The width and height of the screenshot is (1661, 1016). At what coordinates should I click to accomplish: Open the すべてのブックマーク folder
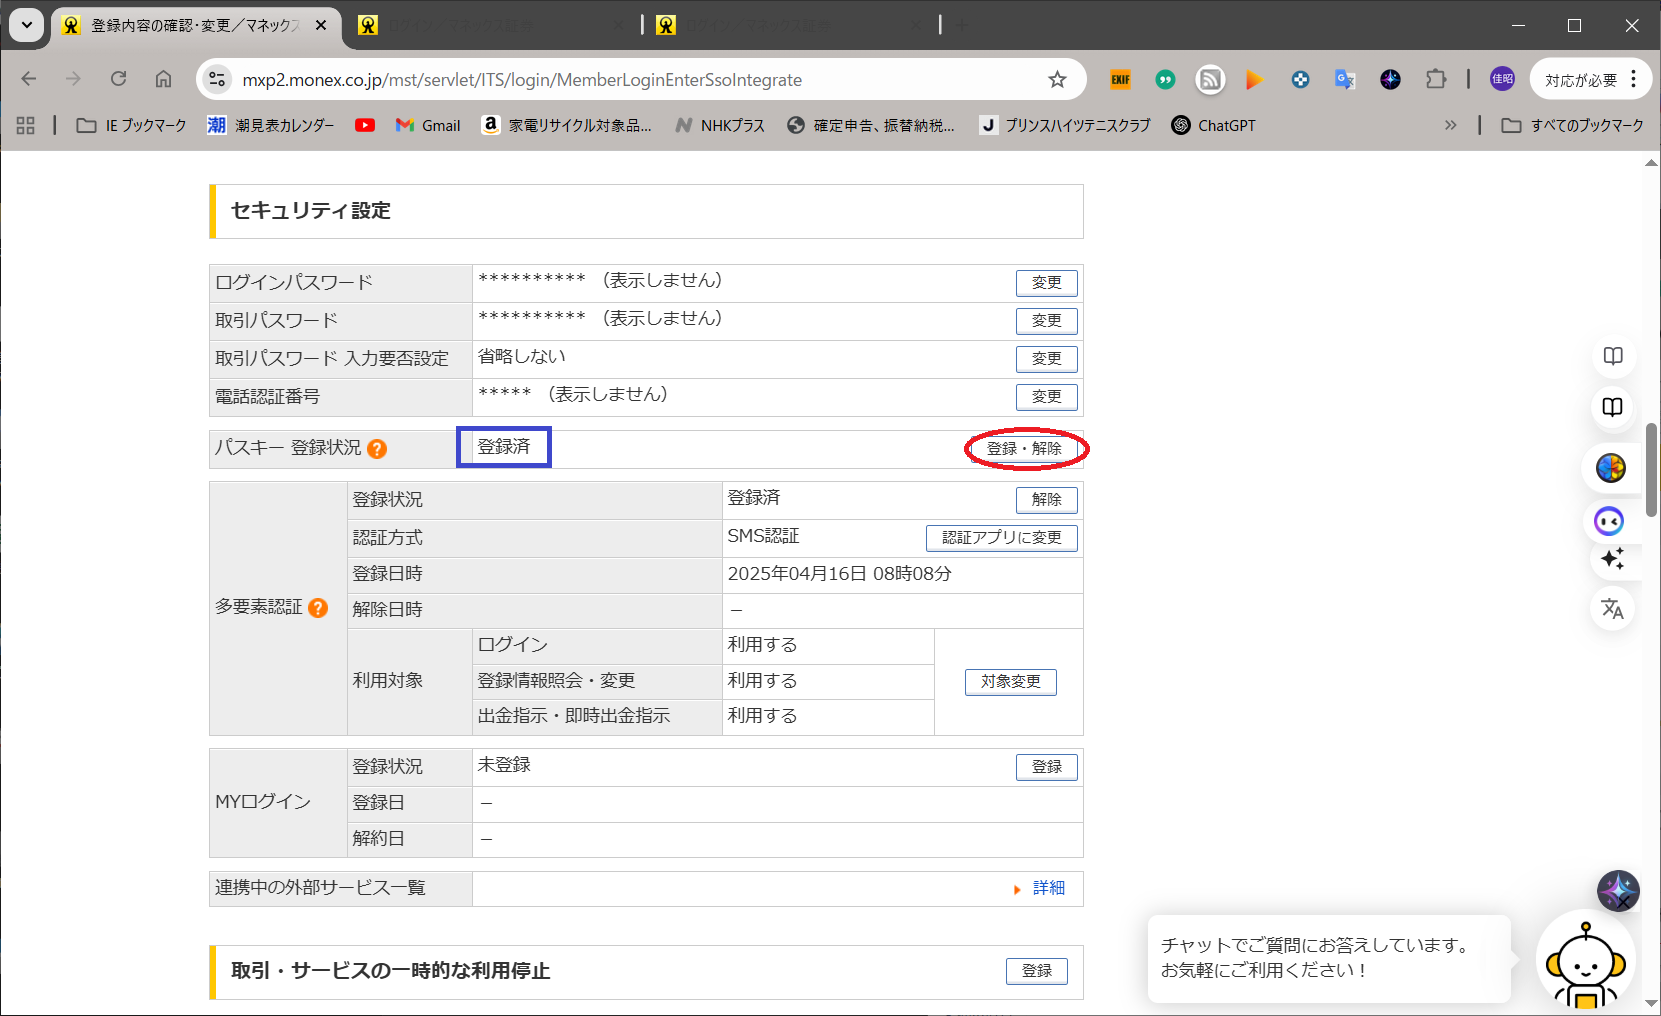click(x=1574, y=126)
